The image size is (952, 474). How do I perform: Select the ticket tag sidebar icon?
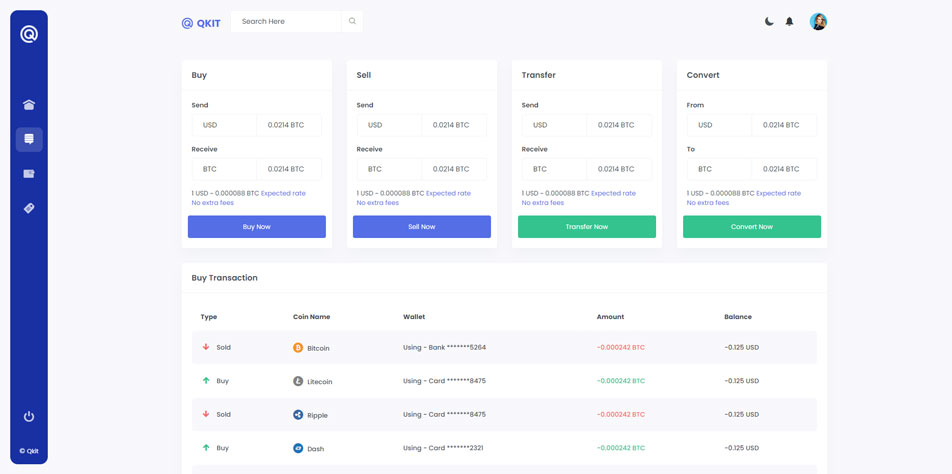pos(29,208)
